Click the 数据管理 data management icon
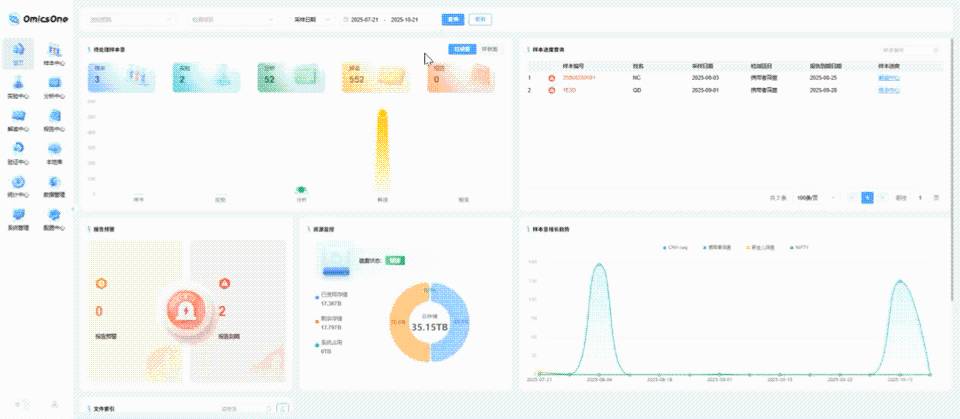Image resolution: width=960 pixels, height=419 pixels. click(x=54, y=185)
